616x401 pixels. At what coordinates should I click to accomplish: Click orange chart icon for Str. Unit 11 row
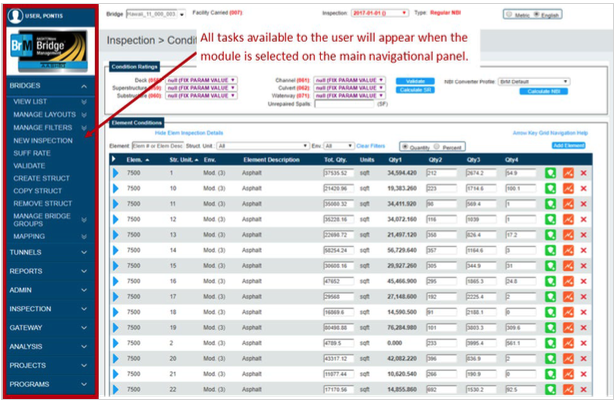[x=568, y=204]
